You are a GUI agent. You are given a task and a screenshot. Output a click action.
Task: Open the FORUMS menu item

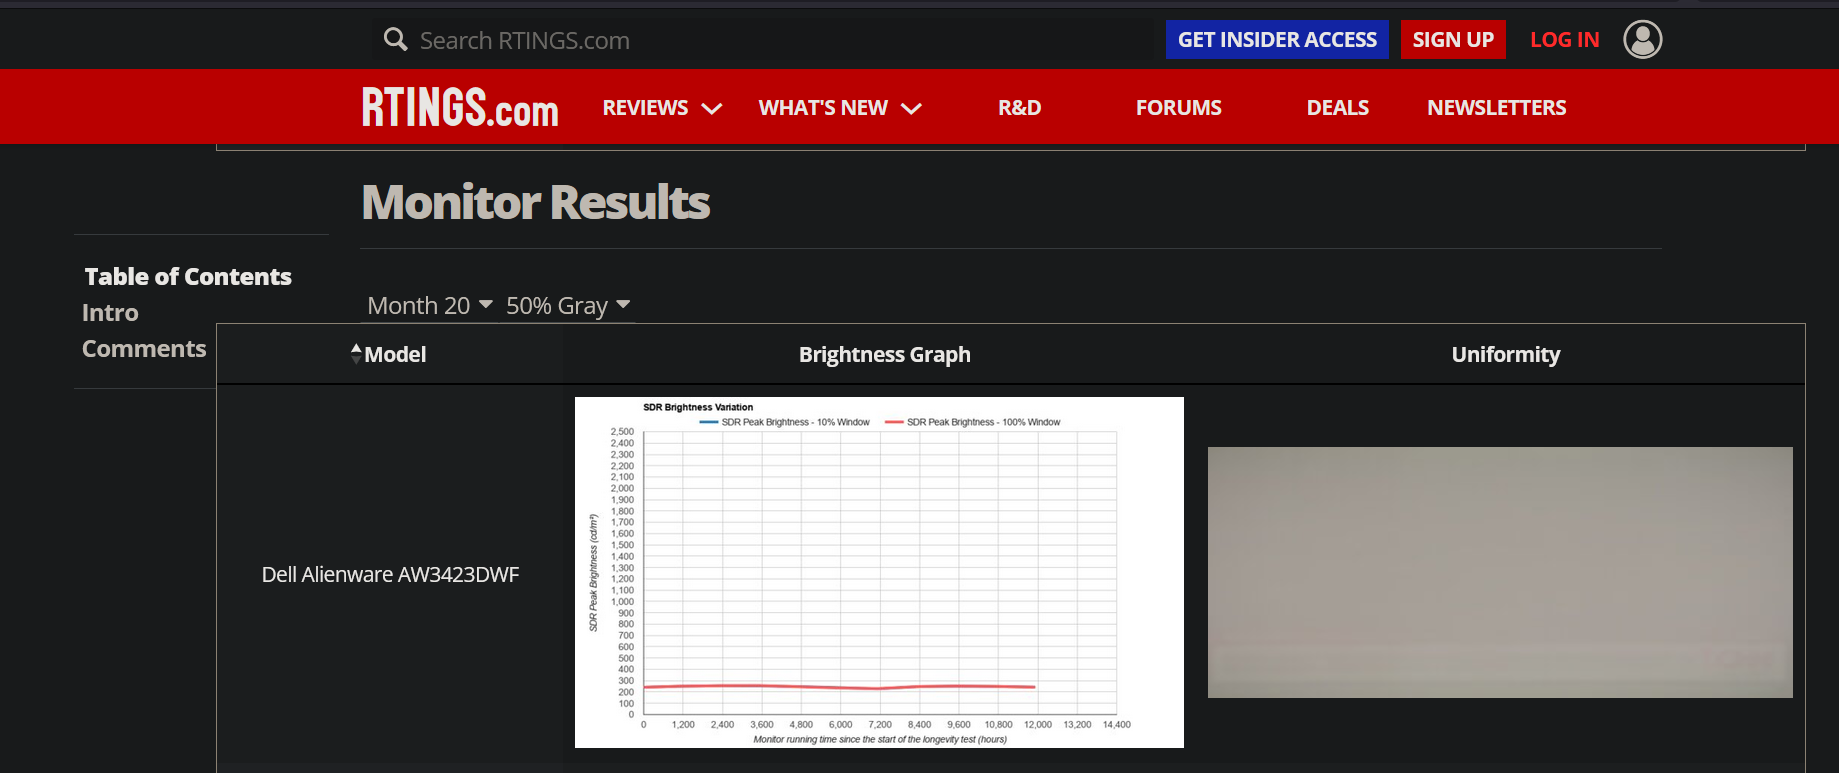click(1178, 108)
